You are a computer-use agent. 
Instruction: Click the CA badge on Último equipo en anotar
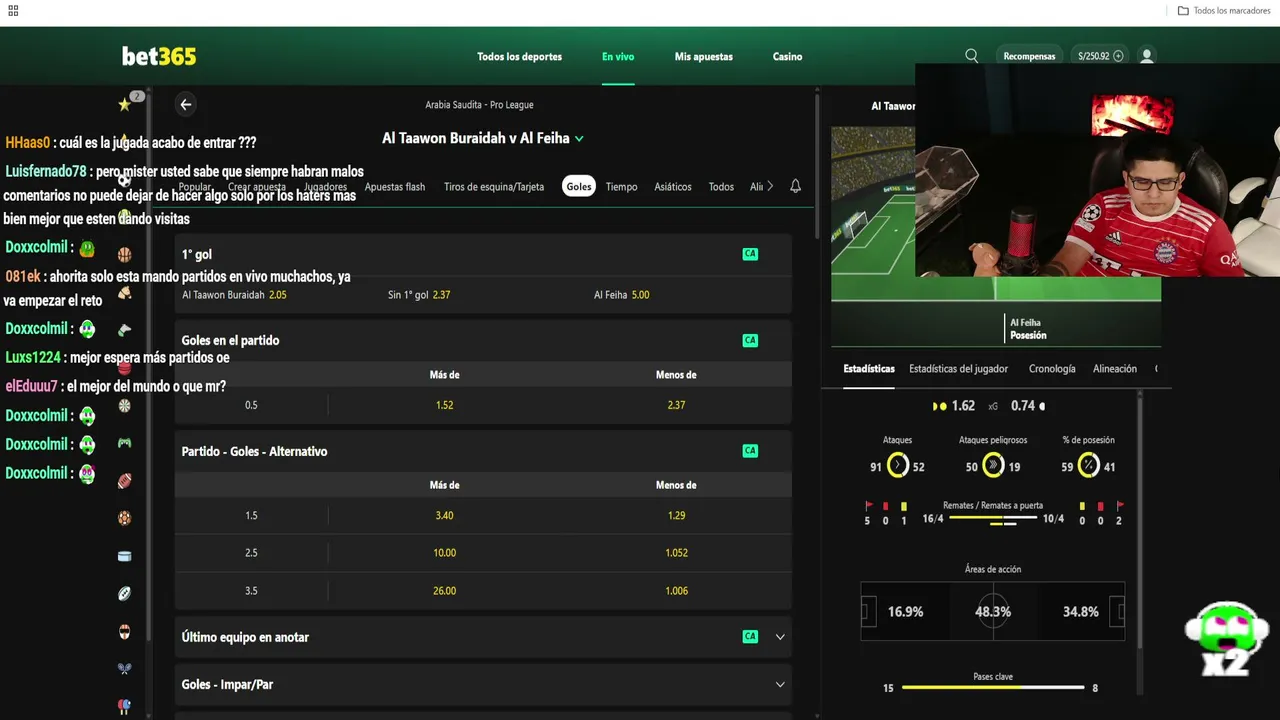point(750,637)
